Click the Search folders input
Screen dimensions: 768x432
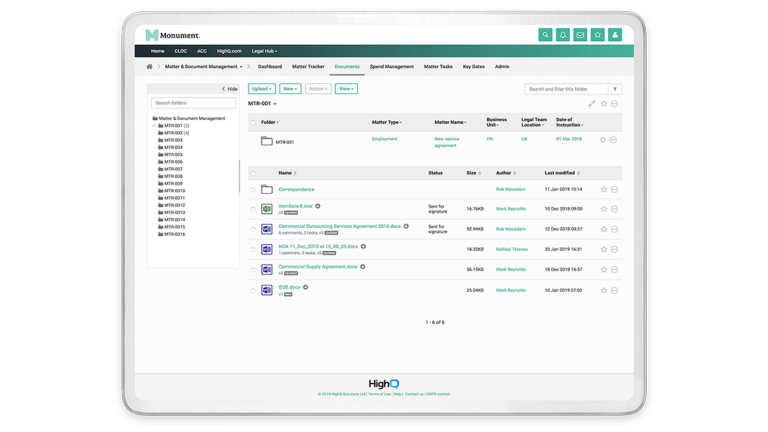[193, 103]
